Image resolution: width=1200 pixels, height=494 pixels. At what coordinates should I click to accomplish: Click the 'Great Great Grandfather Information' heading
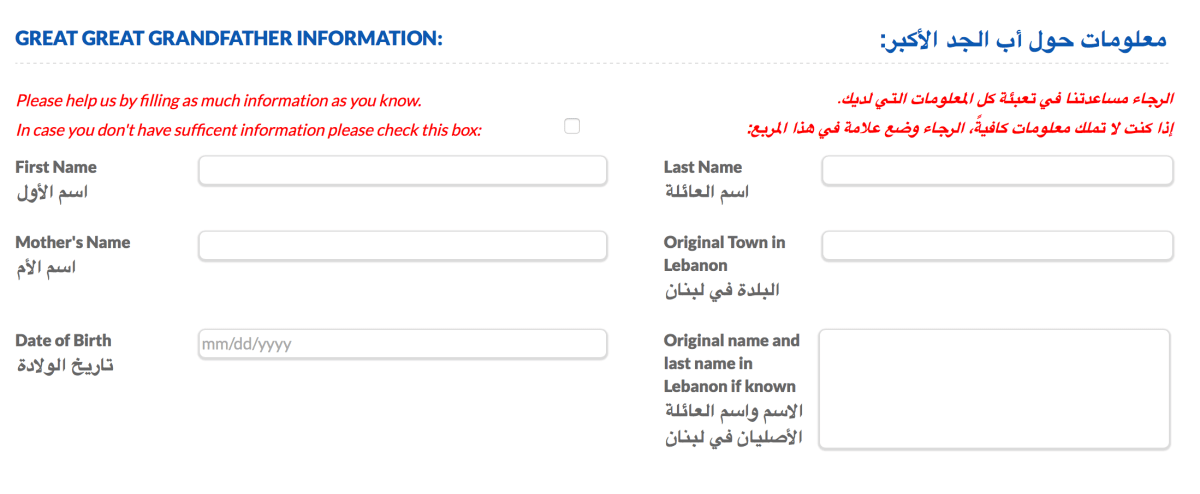pyautogui.click(x=229, y=39)
